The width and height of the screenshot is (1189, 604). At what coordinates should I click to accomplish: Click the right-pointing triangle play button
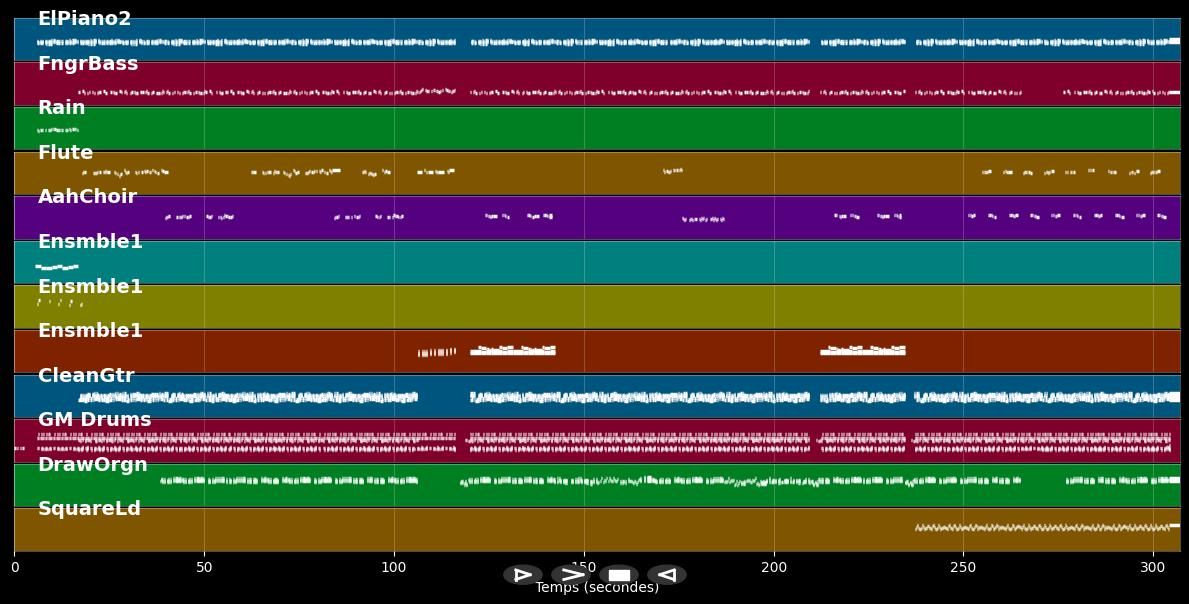point(522,575)
